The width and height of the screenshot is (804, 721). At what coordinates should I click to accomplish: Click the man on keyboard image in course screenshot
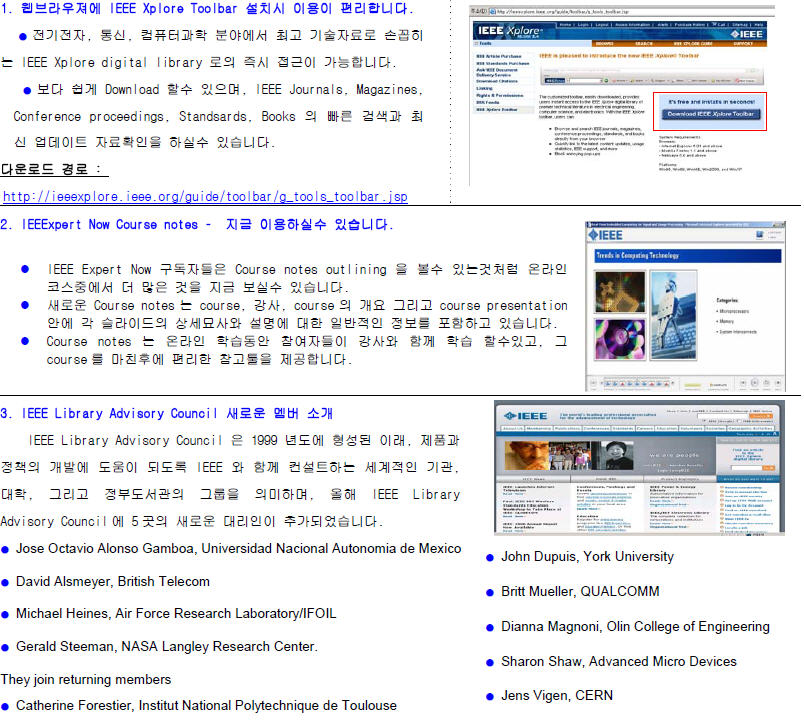click(674, 315)
